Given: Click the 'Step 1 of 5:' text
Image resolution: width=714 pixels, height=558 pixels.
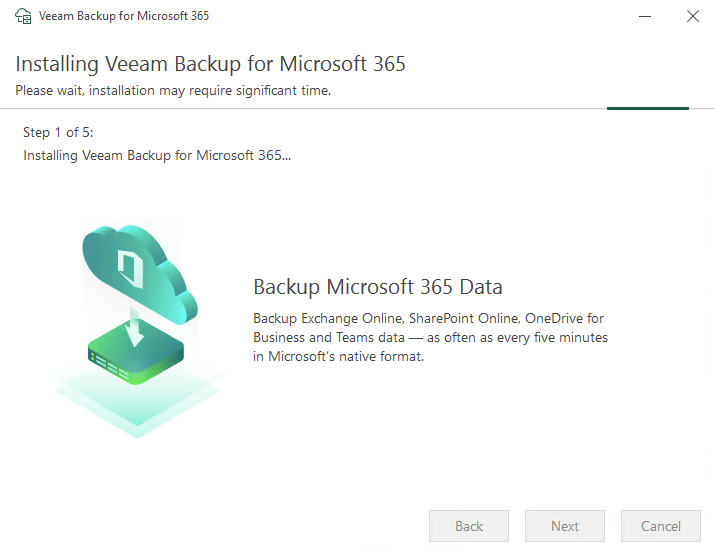Looking at the screenshot, I should click(58, 133).
